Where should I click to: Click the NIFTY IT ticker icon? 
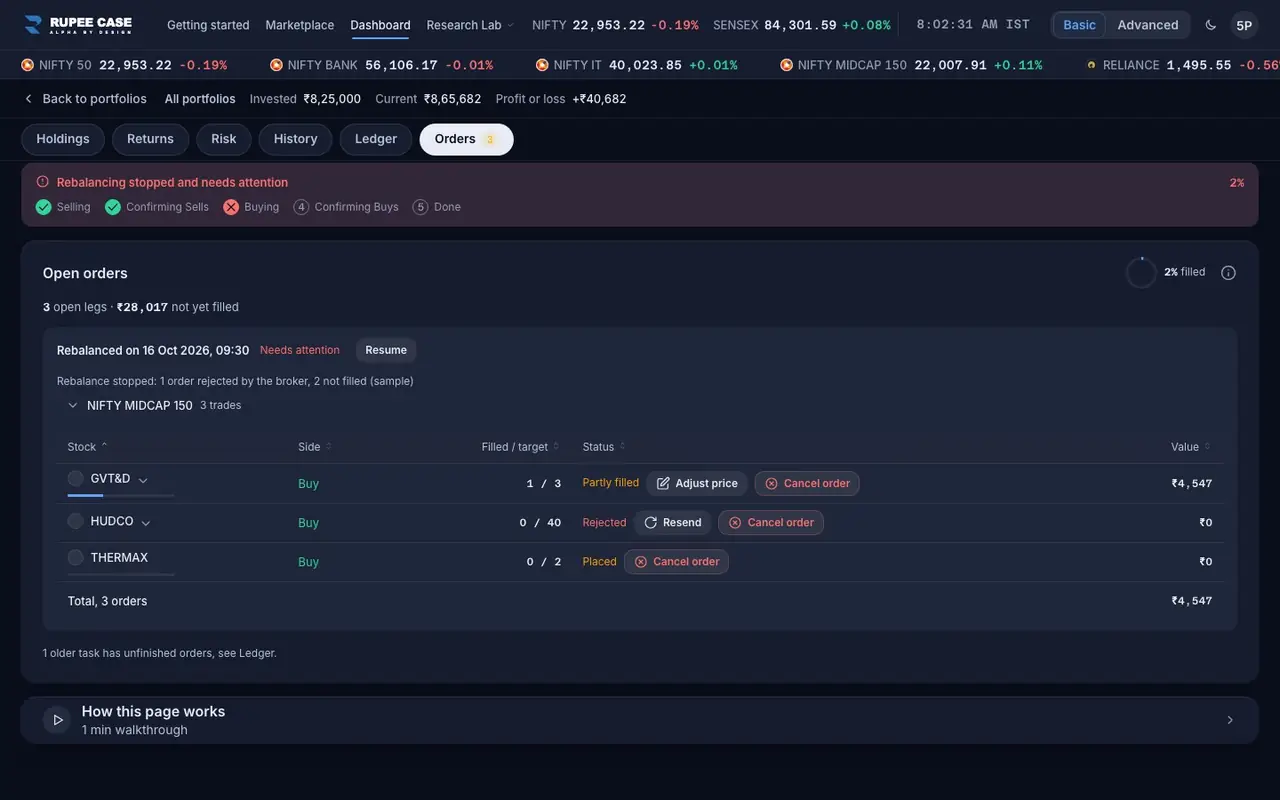tap(542, 65)
